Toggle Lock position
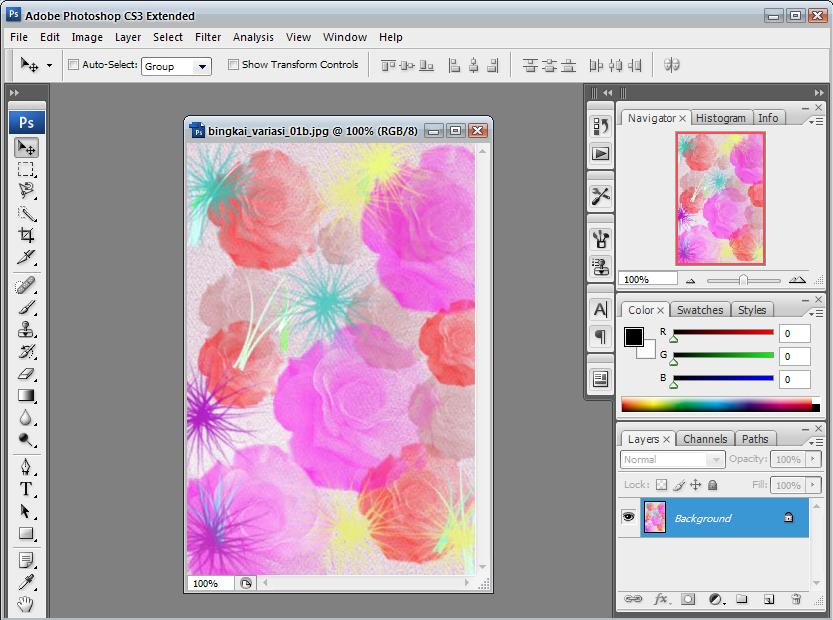Screen dimensions: 833x620 pyautogui.click(x=695, y=485)
